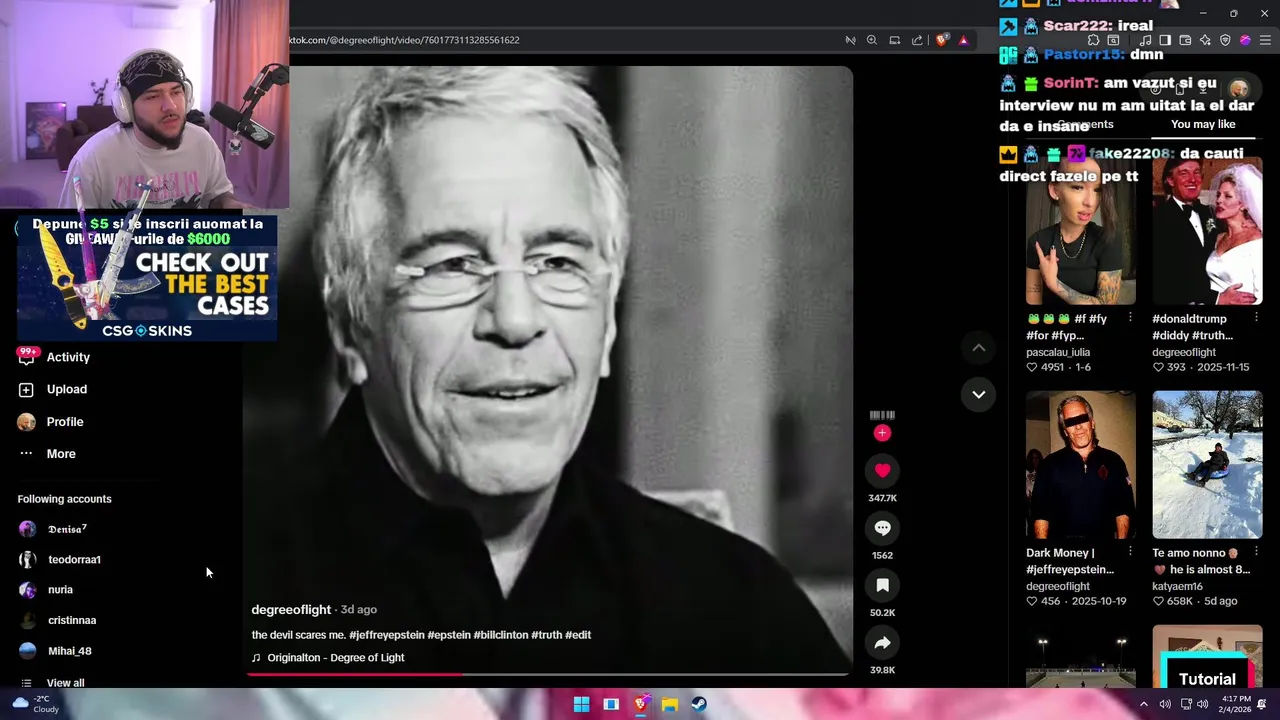The height and width of the screenshot is (720, 1280).
Task: Show hidden tray icons chevron
Action: pyautogui.click(x=1144, y=704)
